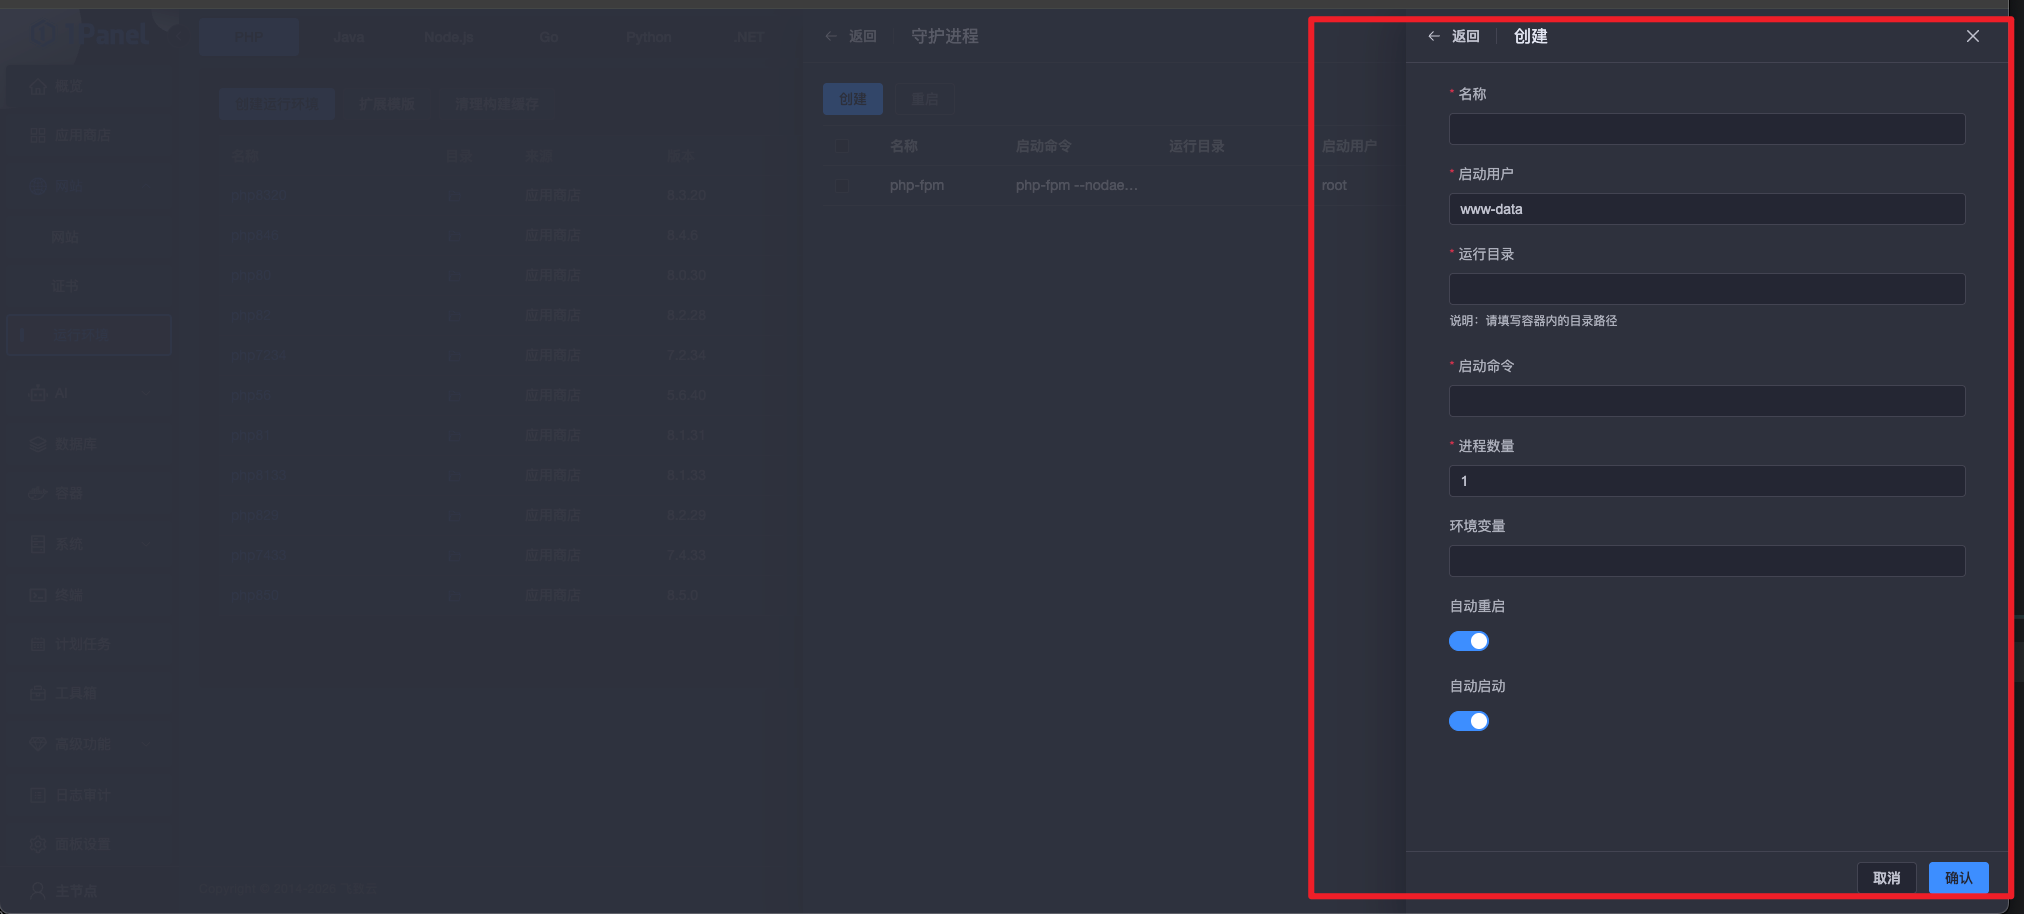Switch to the Node.js runtime tab

click(448, 37)
